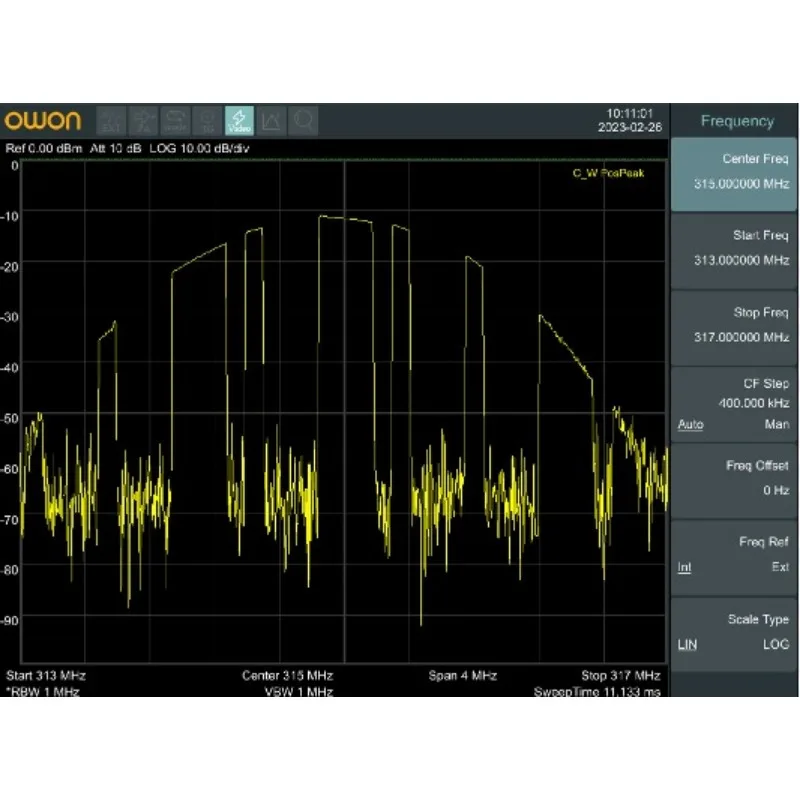Image resolution: width=800 pixels, height=800 pixels.
Task: Click the OWON logo
Action: click(x=43, y=121)
